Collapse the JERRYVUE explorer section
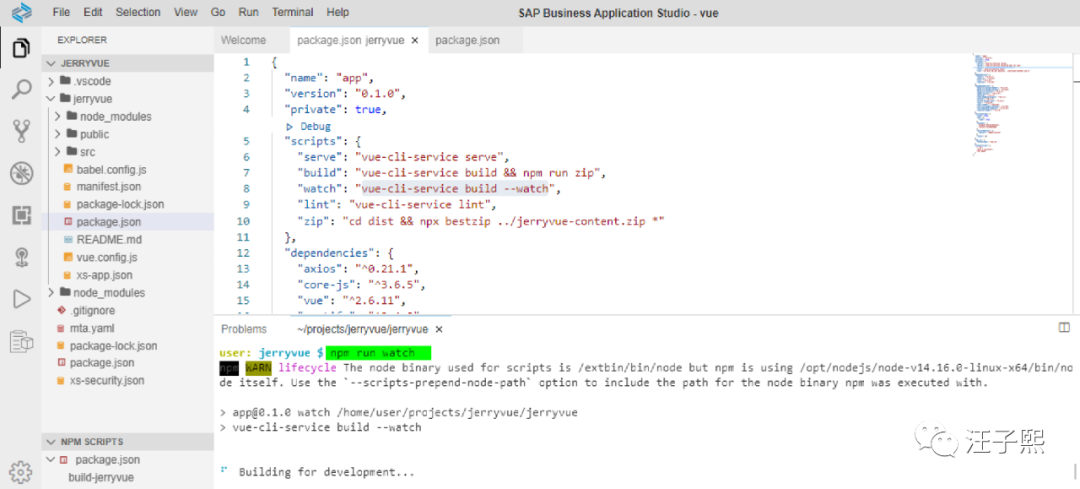This screenshot has height=489, width=1080. point(127,63)
